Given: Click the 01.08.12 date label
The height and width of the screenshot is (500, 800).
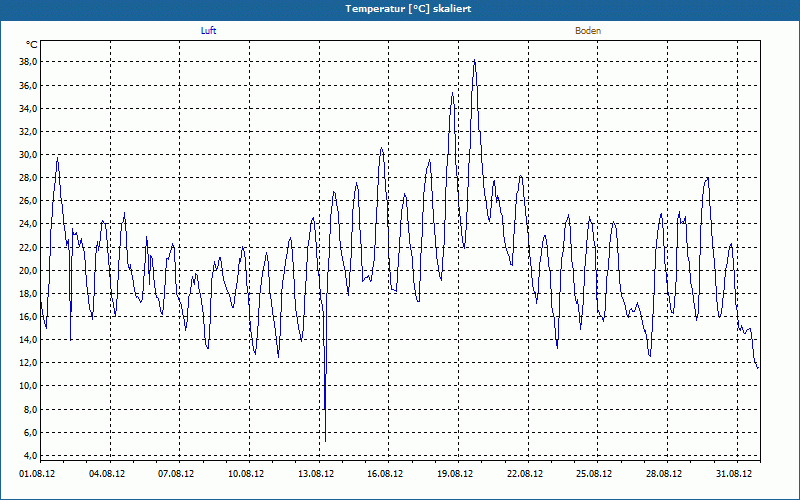Looking at the screenshot, I should point(37,473).
